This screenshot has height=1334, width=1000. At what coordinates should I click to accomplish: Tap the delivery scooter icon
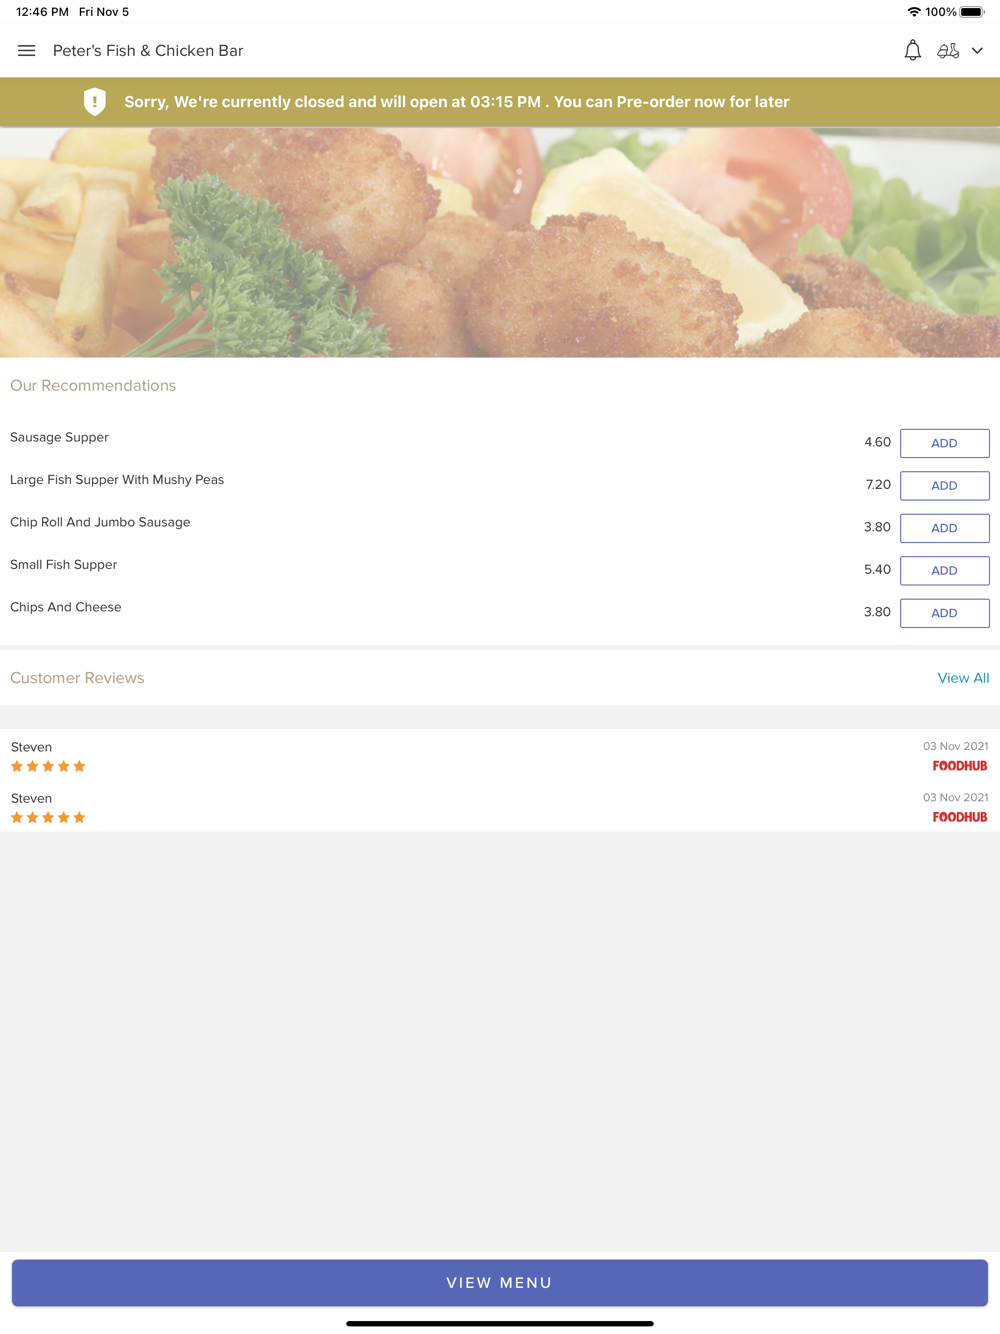pyautogui.click(x=948, y=51)
